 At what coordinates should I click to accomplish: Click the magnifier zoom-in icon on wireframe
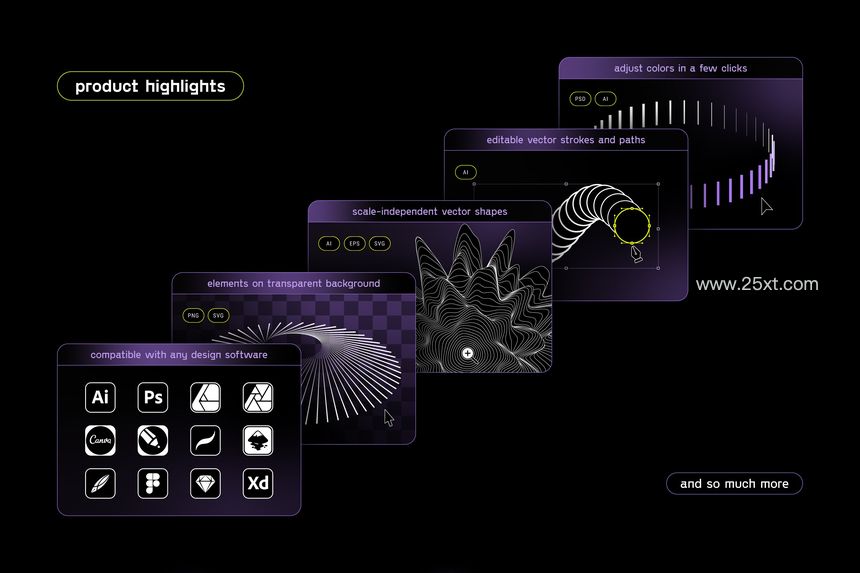tap(469, 355)
